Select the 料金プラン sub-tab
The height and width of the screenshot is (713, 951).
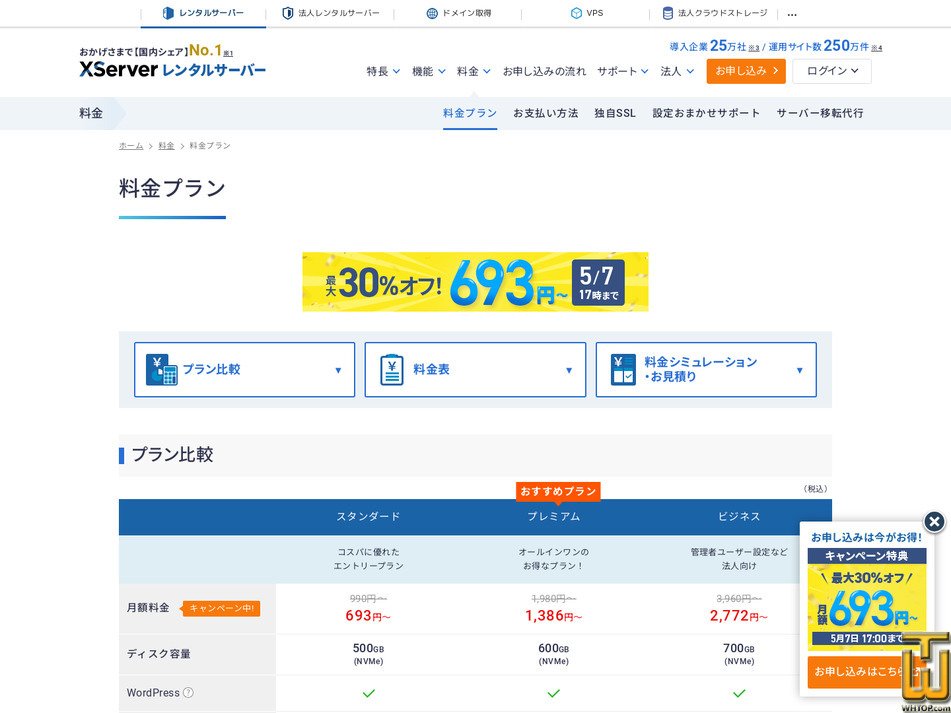(470, 113)
